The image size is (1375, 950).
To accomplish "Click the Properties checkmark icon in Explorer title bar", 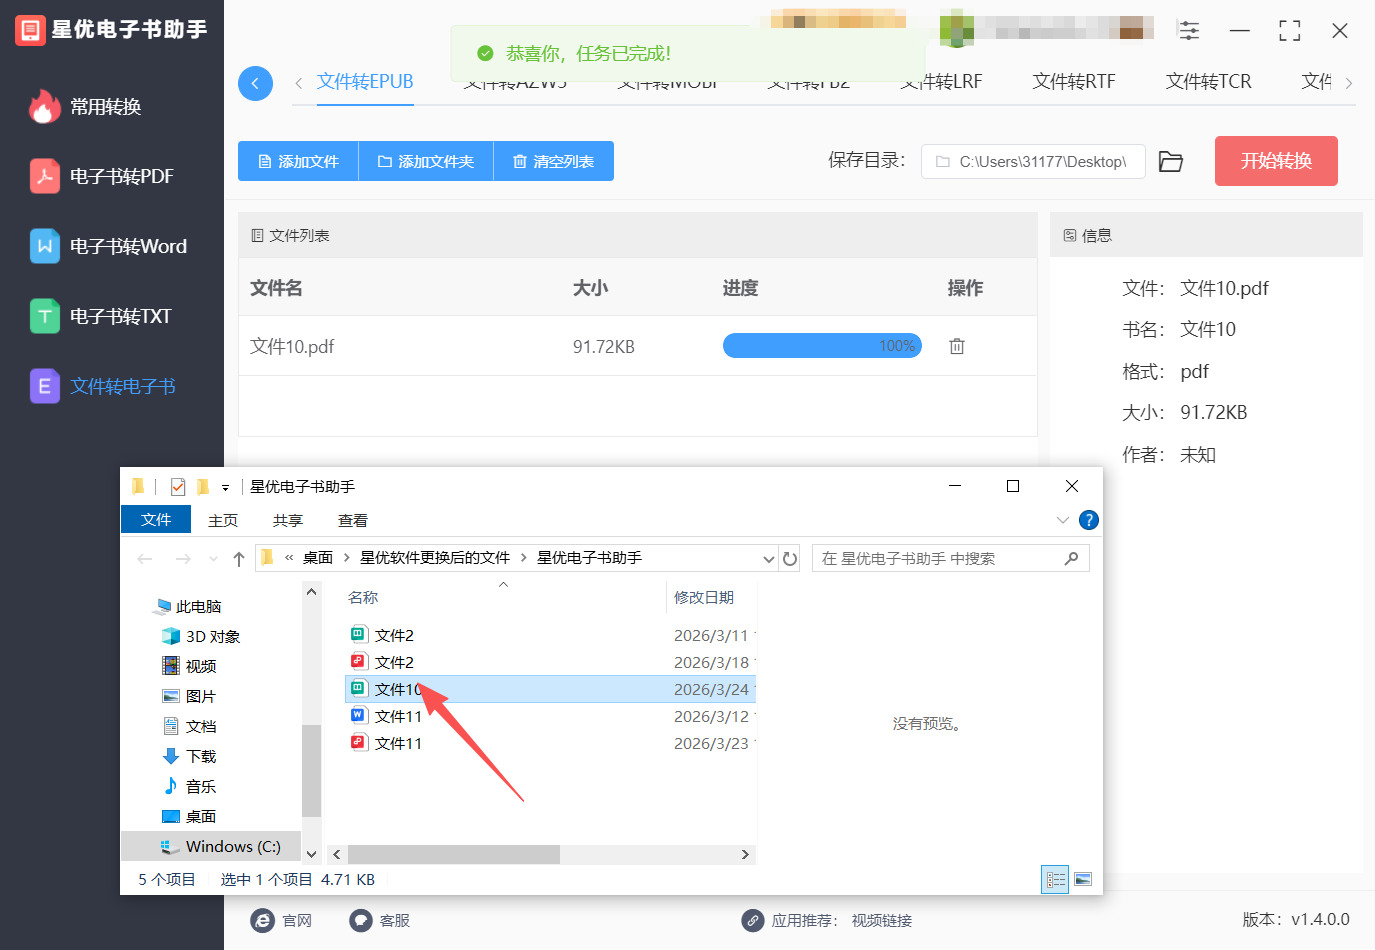I will coord(178,487).
